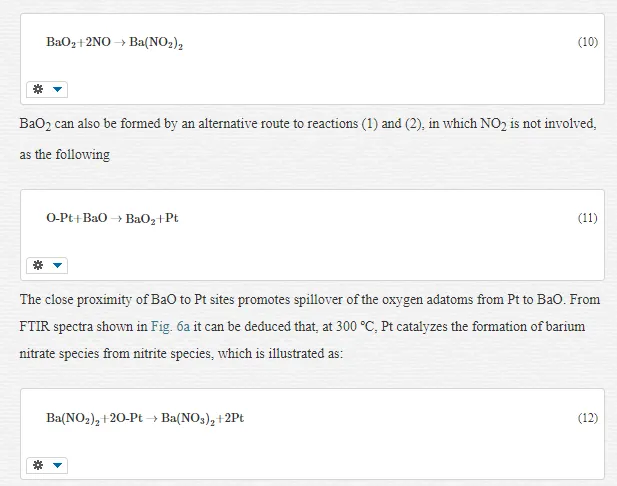The height and width of the screenshot is (486, 617).
Task: Click equation number (11) label
Action: (x=588, y=218)
